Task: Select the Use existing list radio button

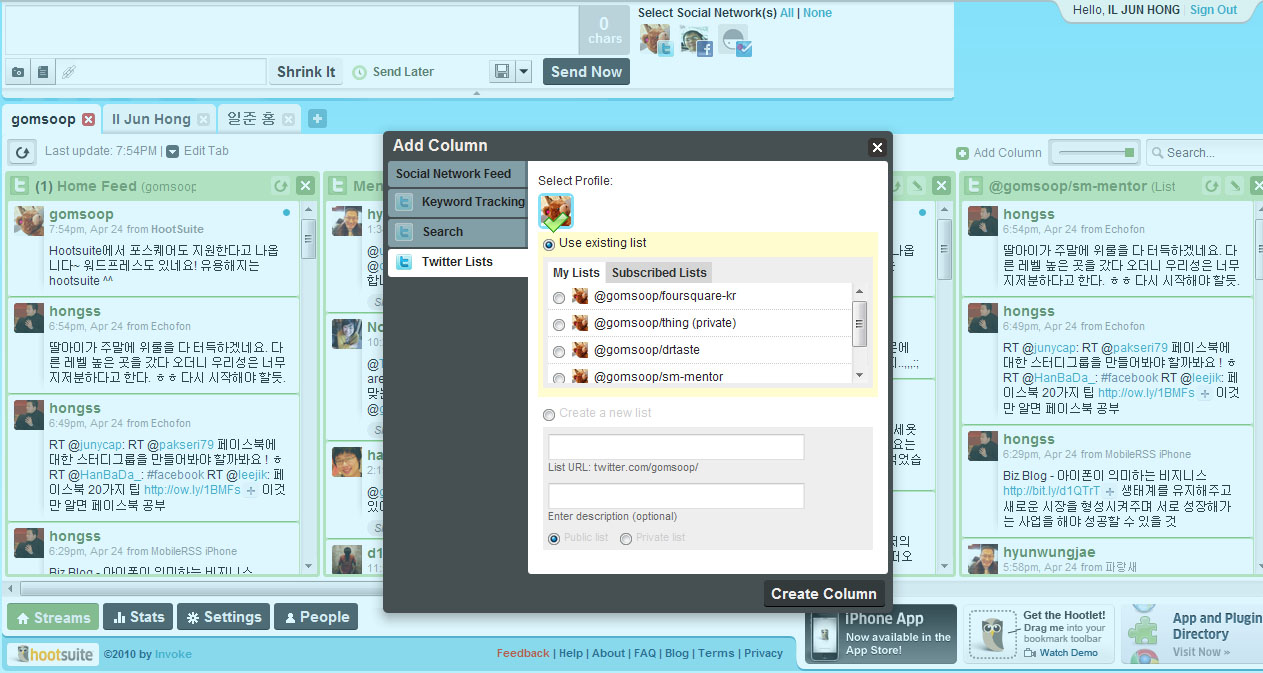Action: 548,244
